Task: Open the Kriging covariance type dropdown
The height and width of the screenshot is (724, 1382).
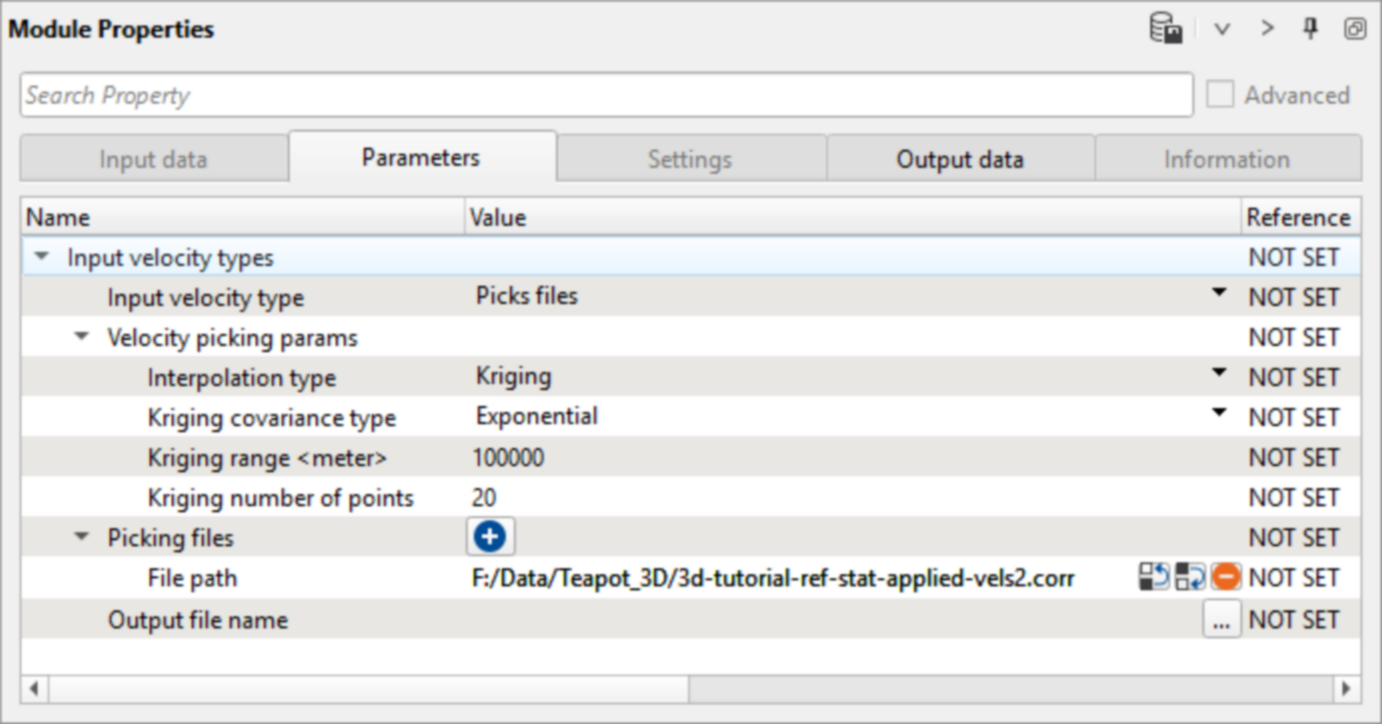Action: click(1218, 414)
